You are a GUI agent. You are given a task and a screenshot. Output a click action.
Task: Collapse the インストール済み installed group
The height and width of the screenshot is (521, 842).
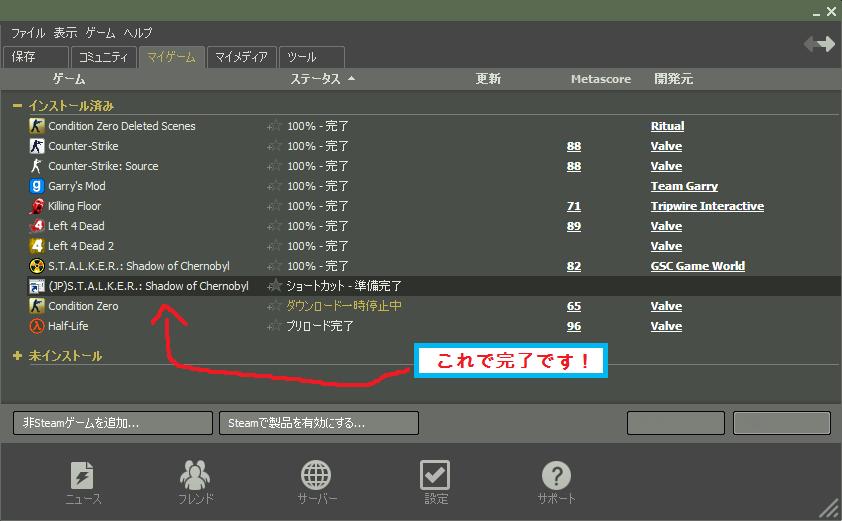pyautogui.click(x=17, y=106)
